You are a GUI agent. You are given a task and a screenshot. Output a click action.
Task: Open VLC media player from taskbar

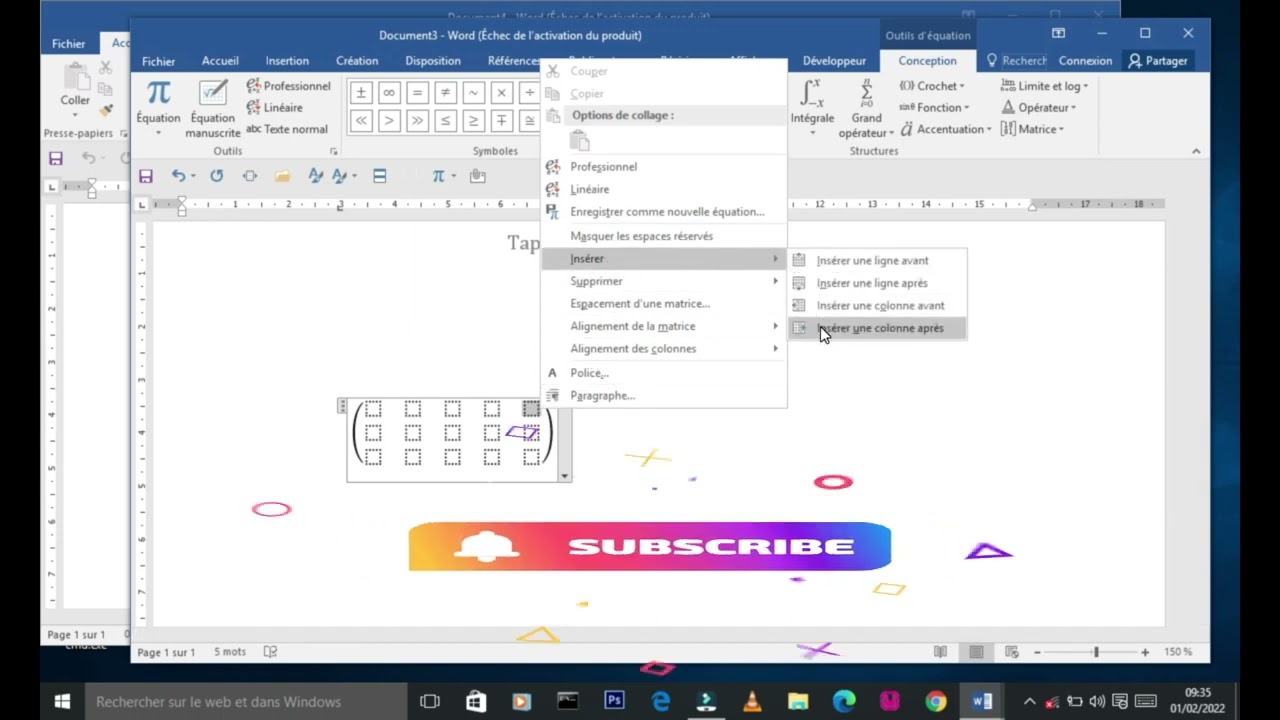tap(752, 701)
